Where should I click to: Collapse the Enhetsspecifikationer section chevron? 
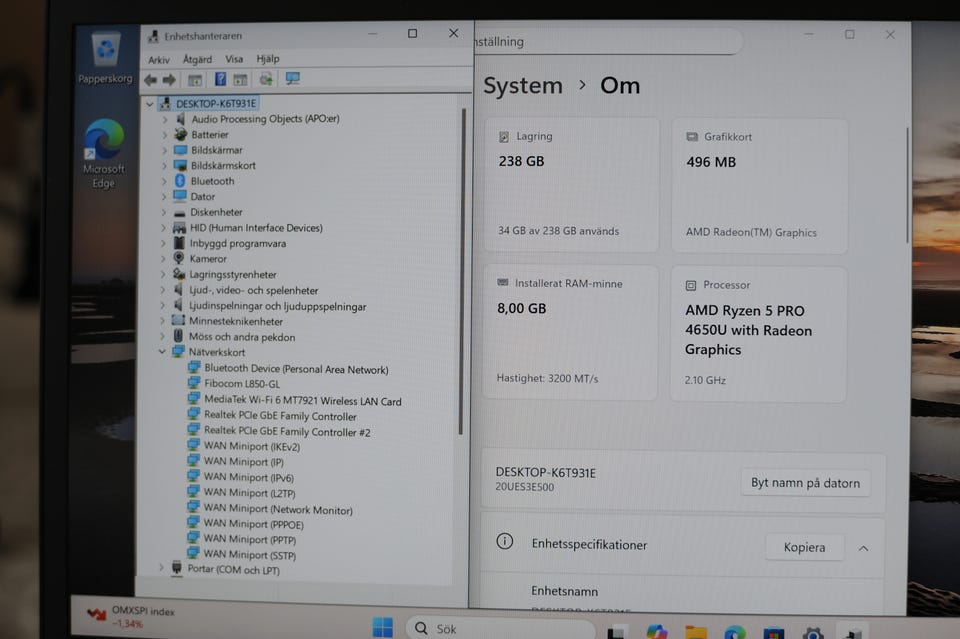click(863, 548)
